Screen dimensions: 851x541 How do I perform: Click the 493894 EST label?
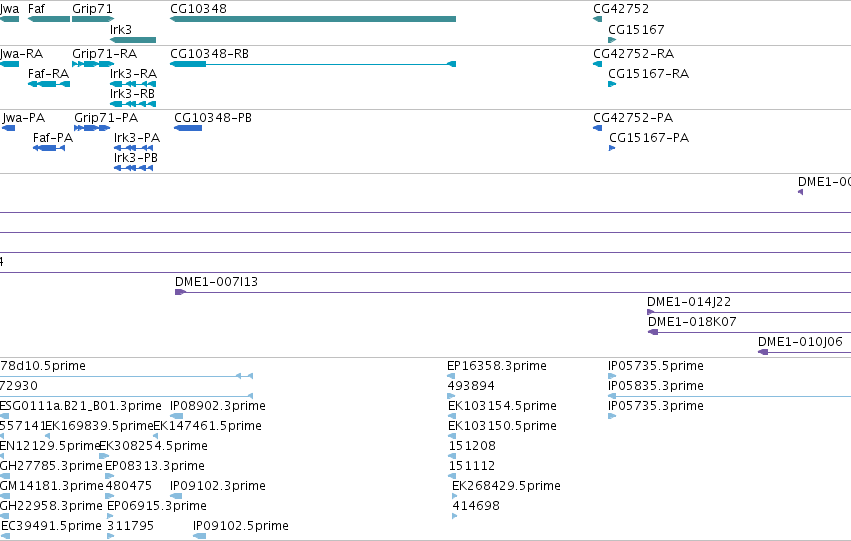(x=471, y=386)
